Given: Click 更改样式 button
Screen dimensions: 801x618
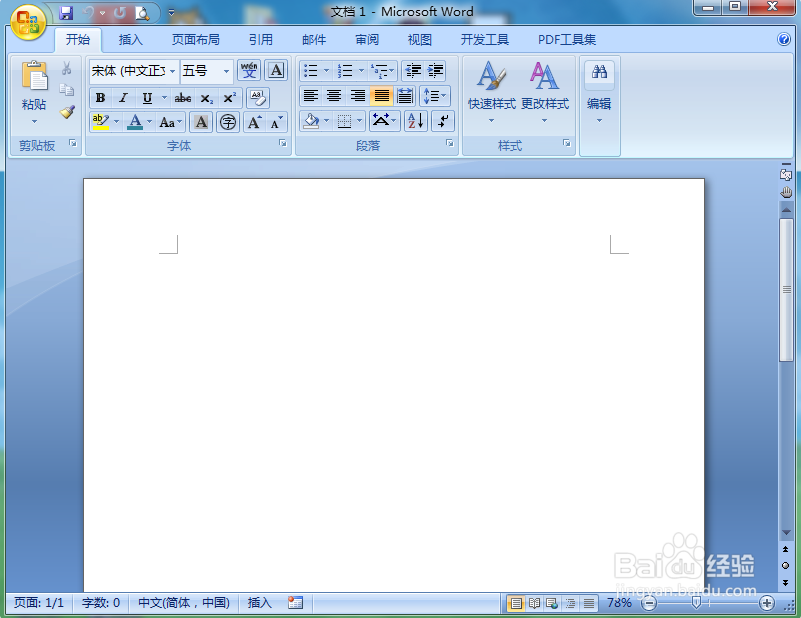Looking at the screenshot, I should (545, 92).
